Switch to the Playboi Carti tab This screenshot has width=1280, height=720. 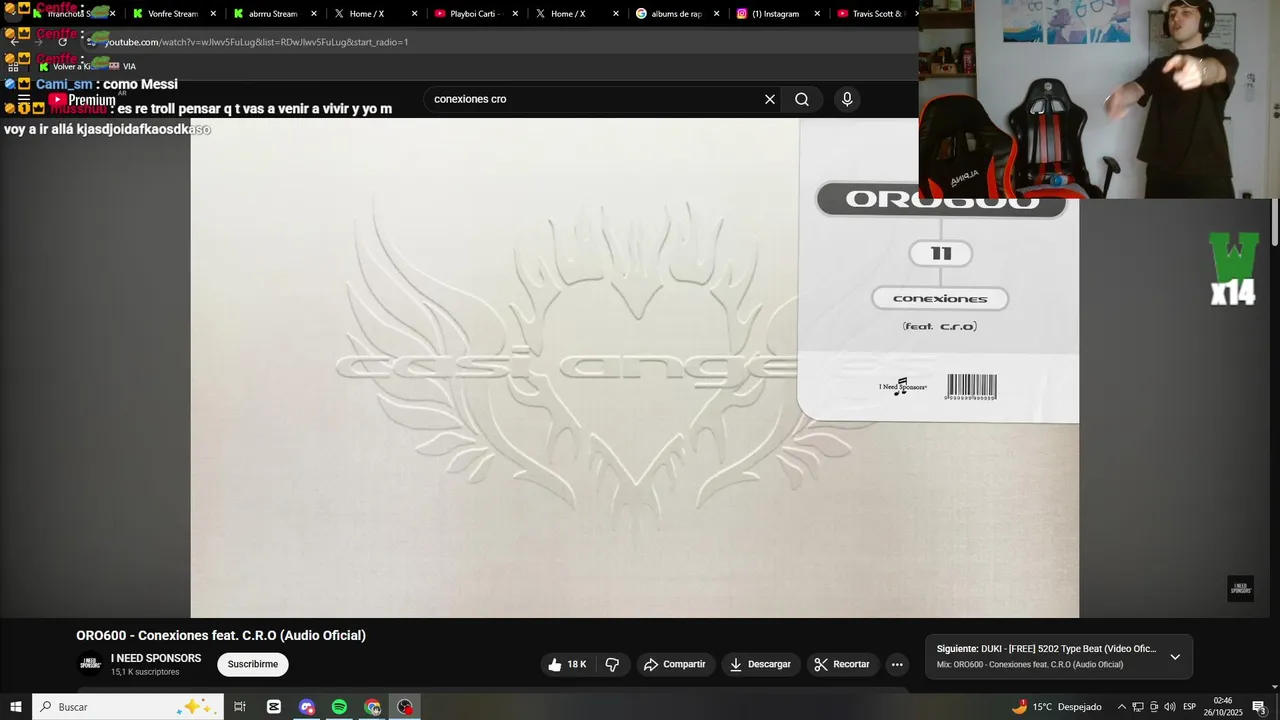pos(474,14)
